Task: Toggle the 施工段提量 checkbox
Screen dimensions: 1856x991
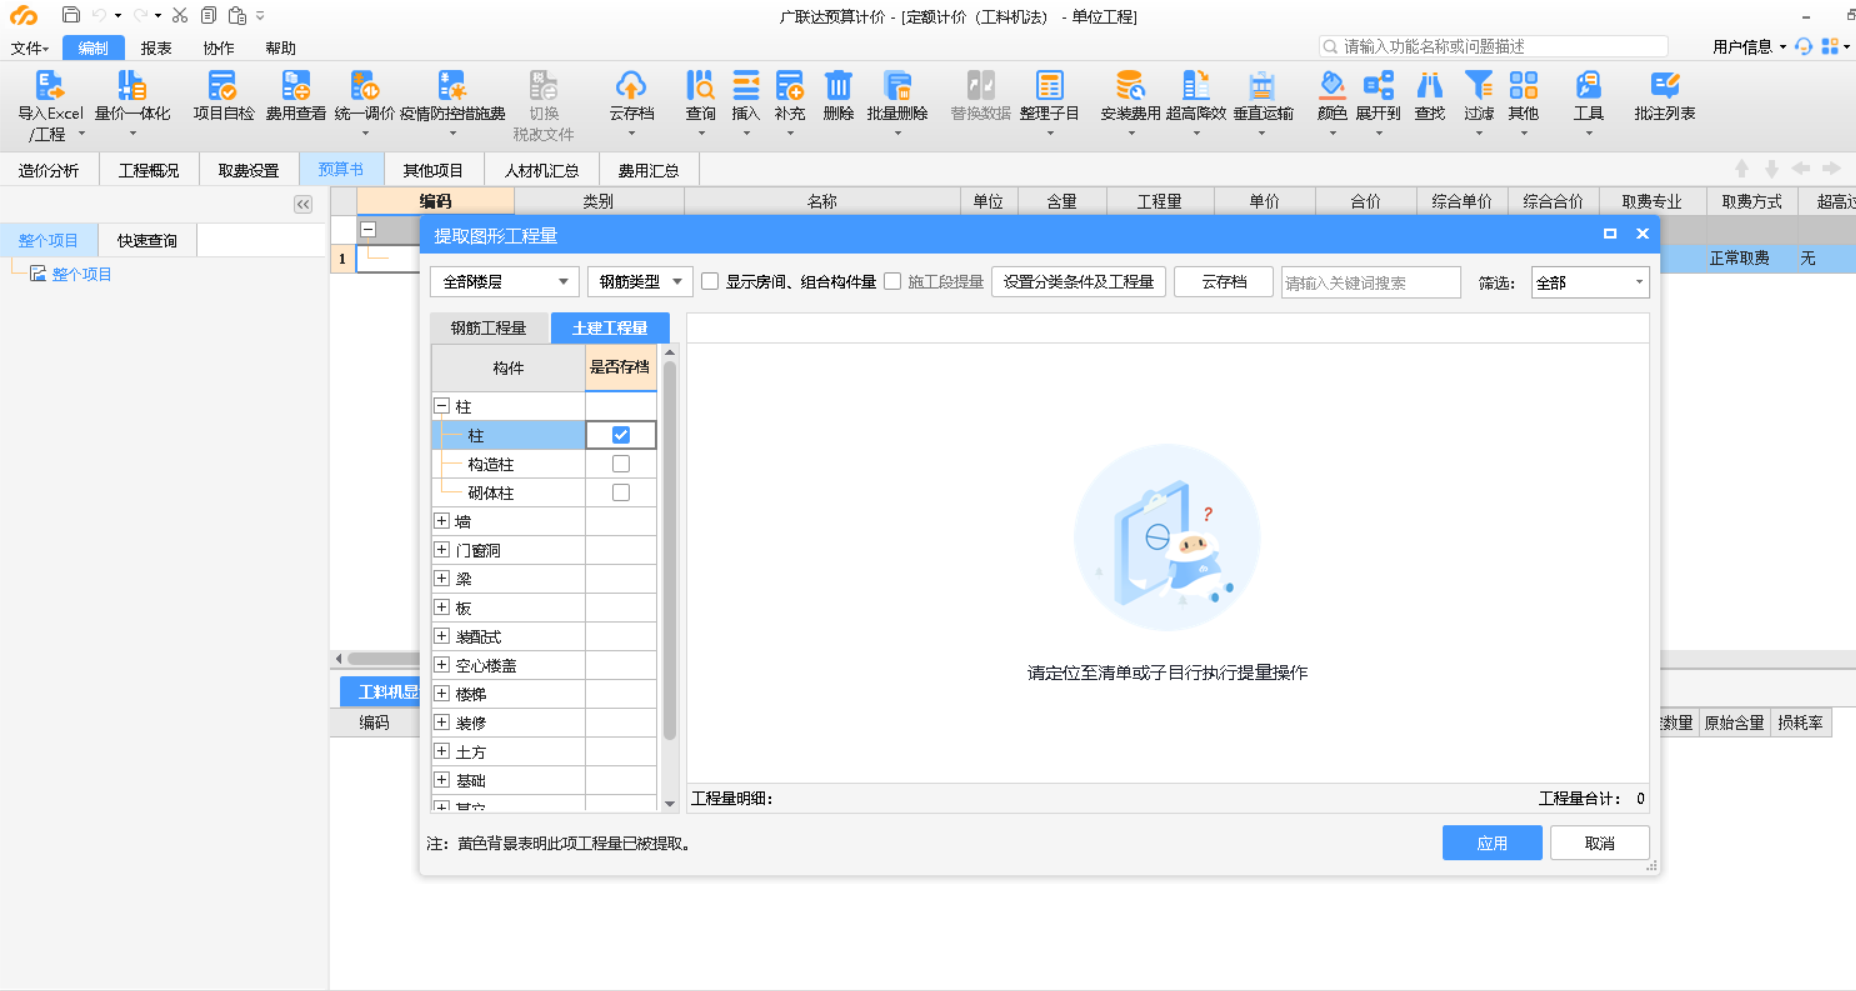Action: pos(893,282)
